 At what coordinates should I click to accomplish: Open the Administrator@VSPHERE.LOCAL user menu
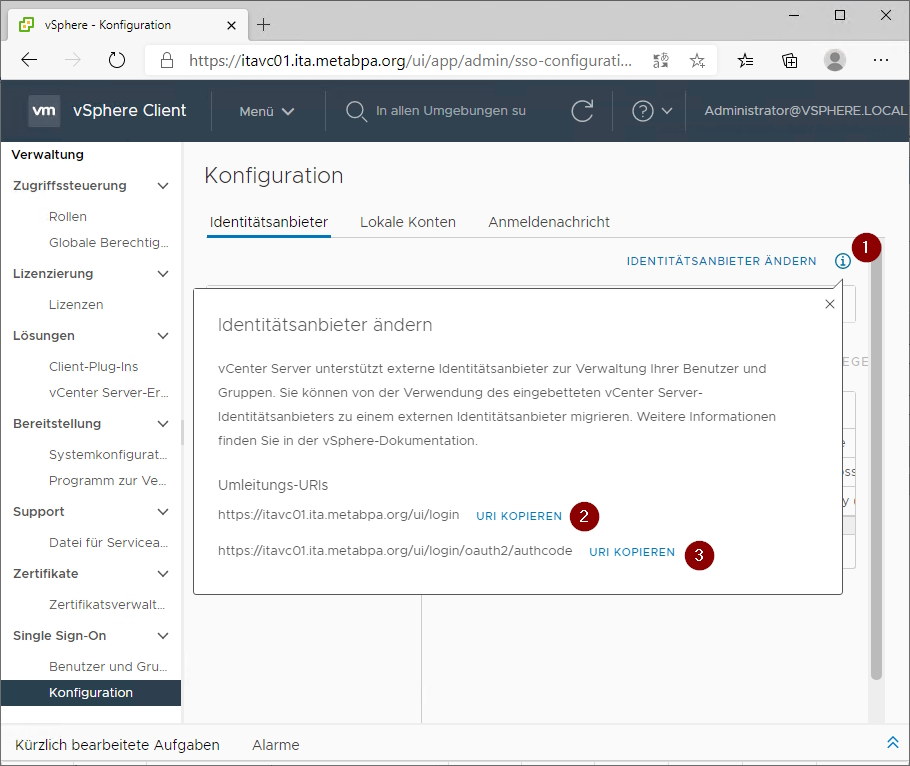click(x=806, y=111)
